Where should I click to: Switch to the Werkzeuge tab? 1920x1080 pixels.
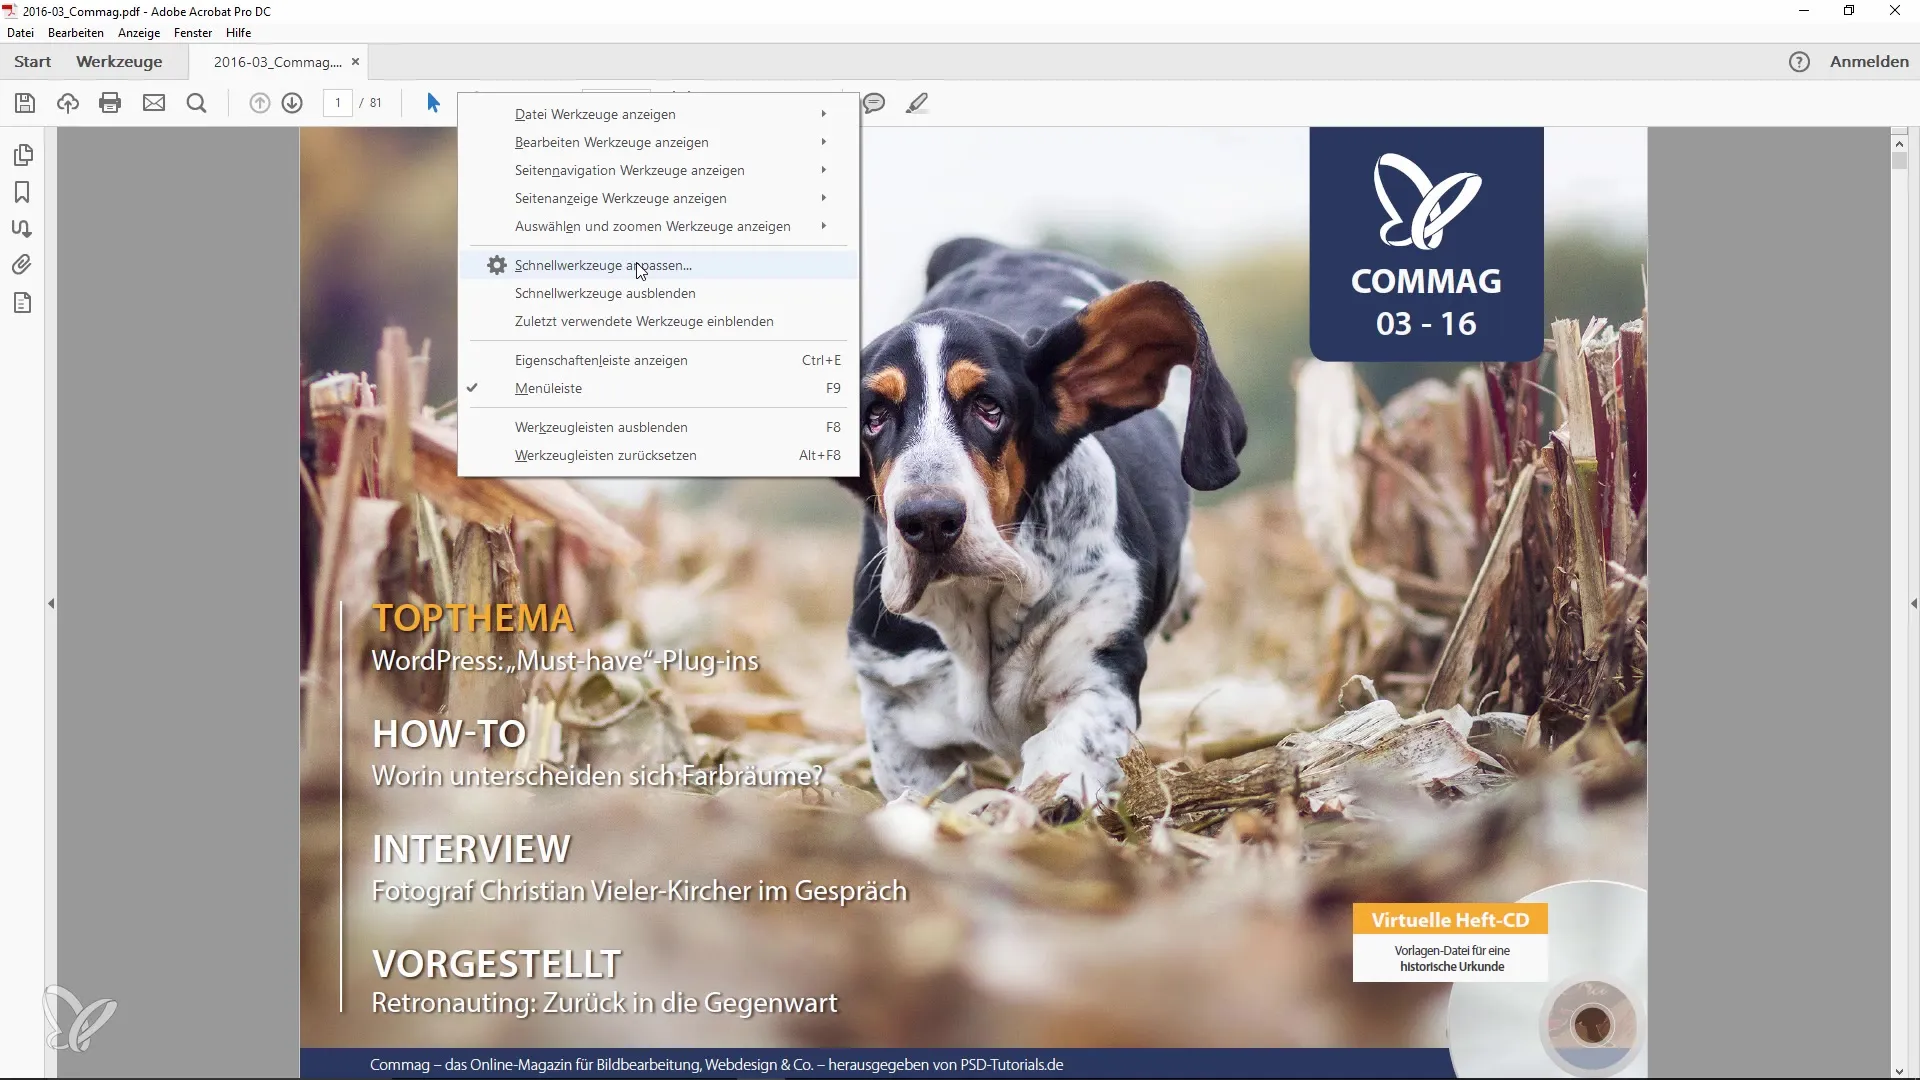coord(119,62)
